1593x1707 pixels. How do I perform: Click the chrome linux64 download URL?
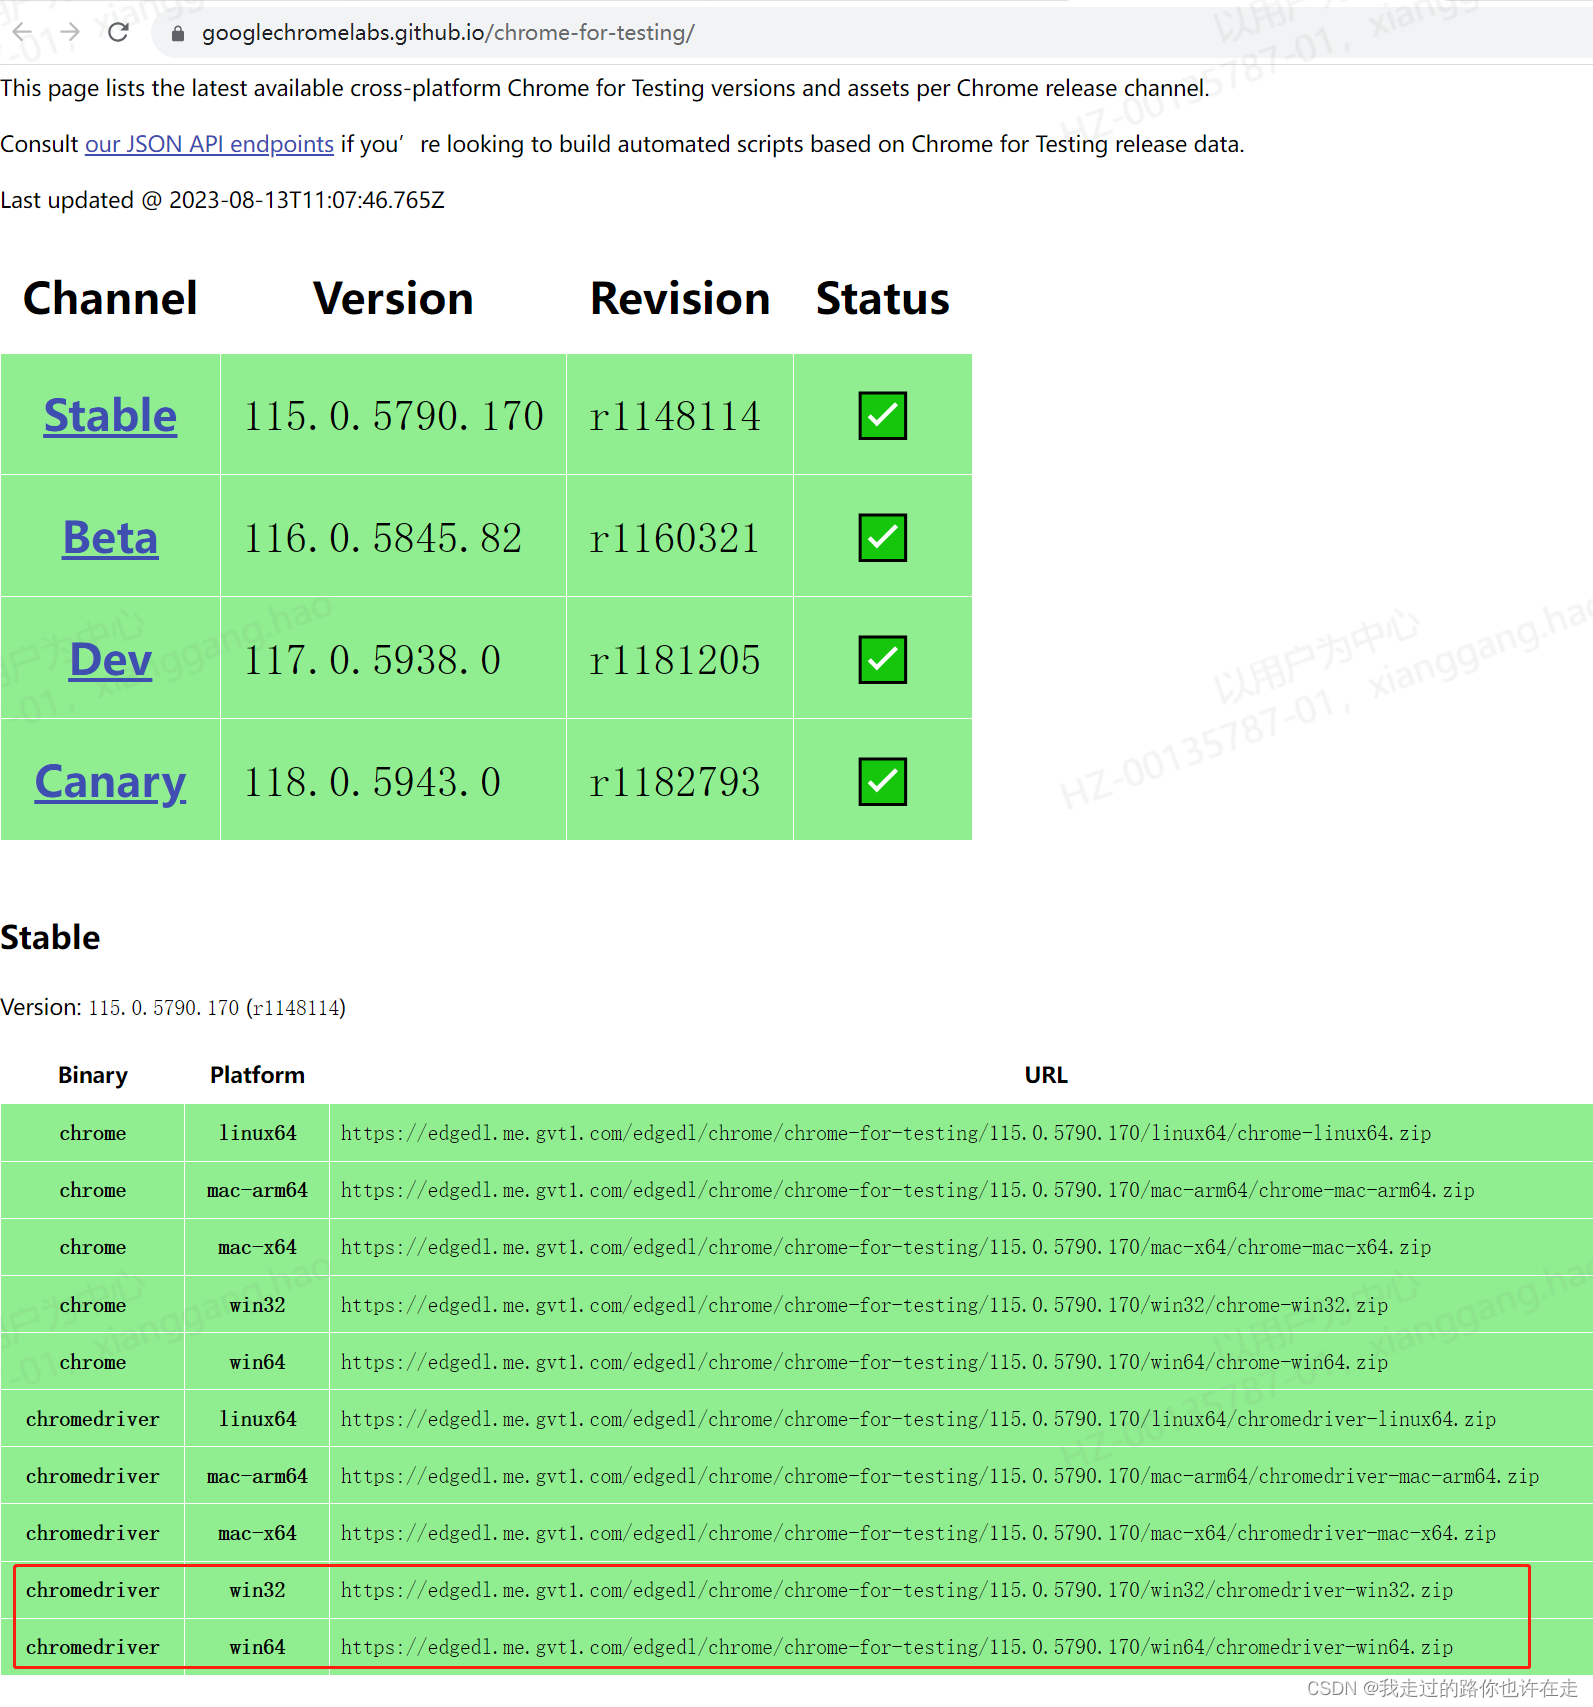(885, 1133)
